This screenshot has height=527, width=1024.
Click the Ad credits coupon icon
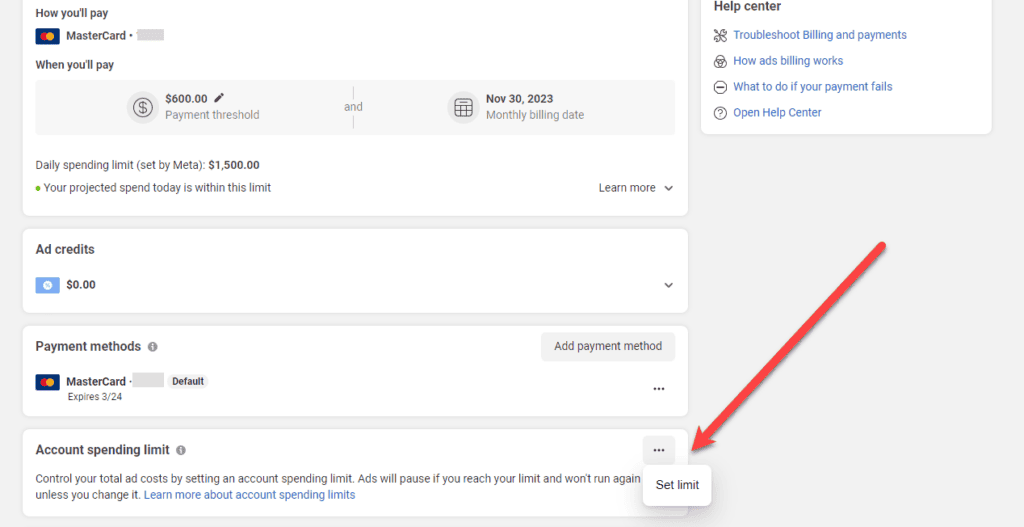coord(47,285)
